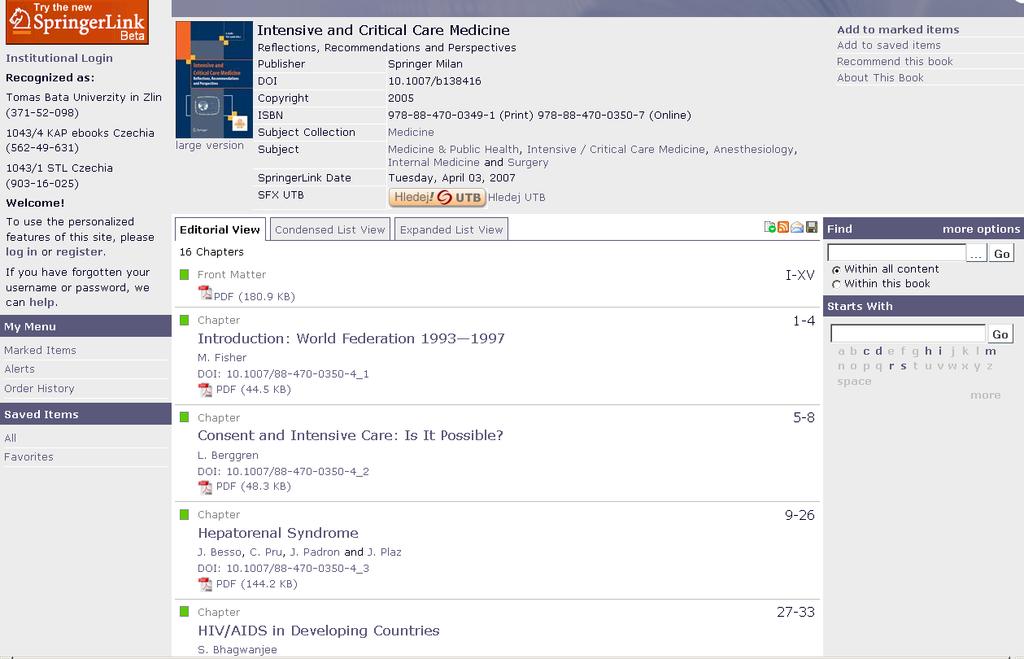Click the Go button in Starts With panel

pyautogui.click(x=1000, y=334)
